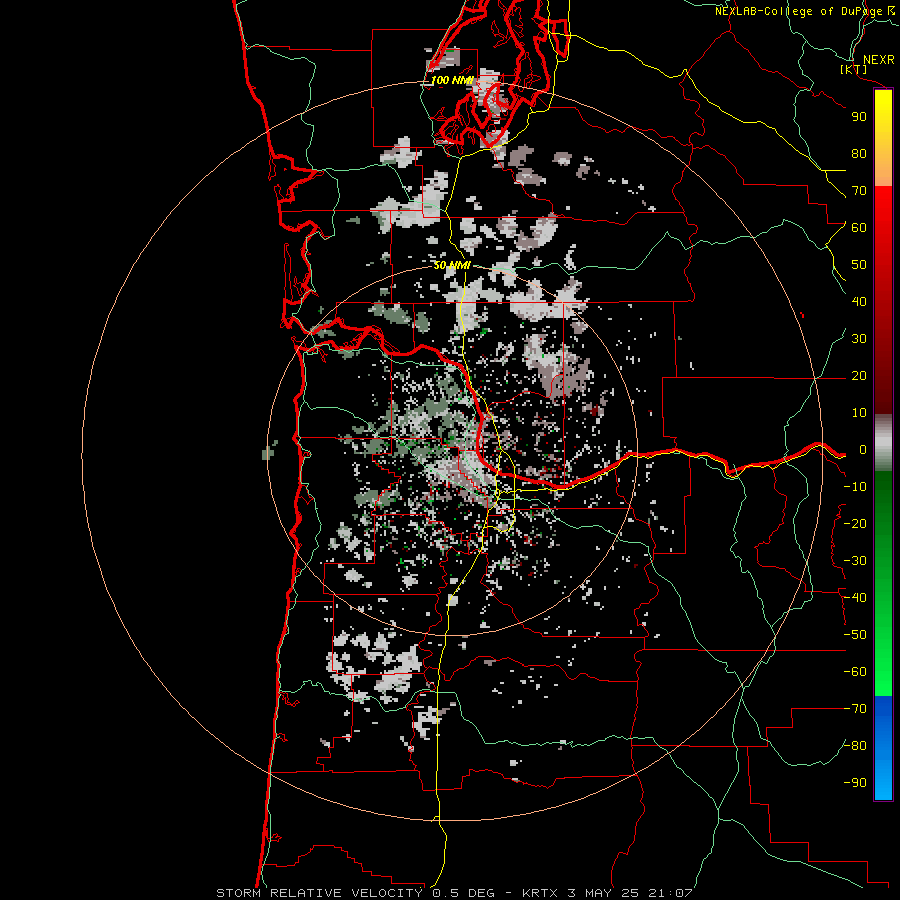Click the 50 NMI range ring label
Image resolution: width=900 pixels, height=900 pixels.
click(x=452, y=265)
